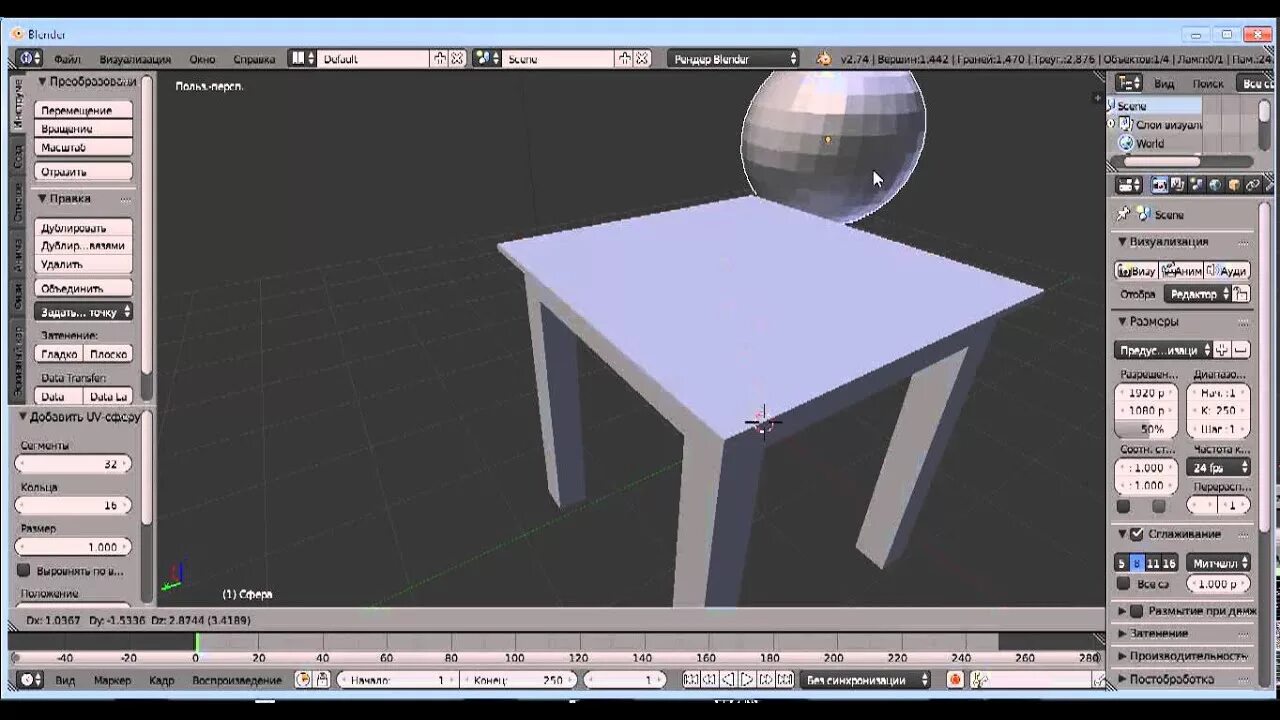Open the Properties editor type icon
Image resolution: width=1280 pixels, height=720 pixels.
[x=1129, y=185]
